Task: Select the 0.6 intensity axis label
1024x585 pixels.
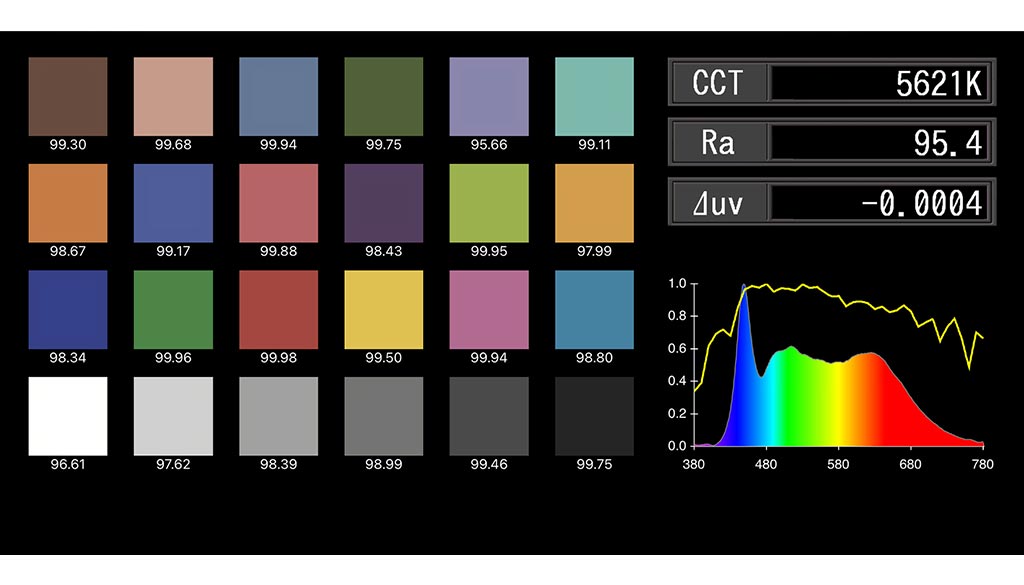Action: click(x=677, y=349)
